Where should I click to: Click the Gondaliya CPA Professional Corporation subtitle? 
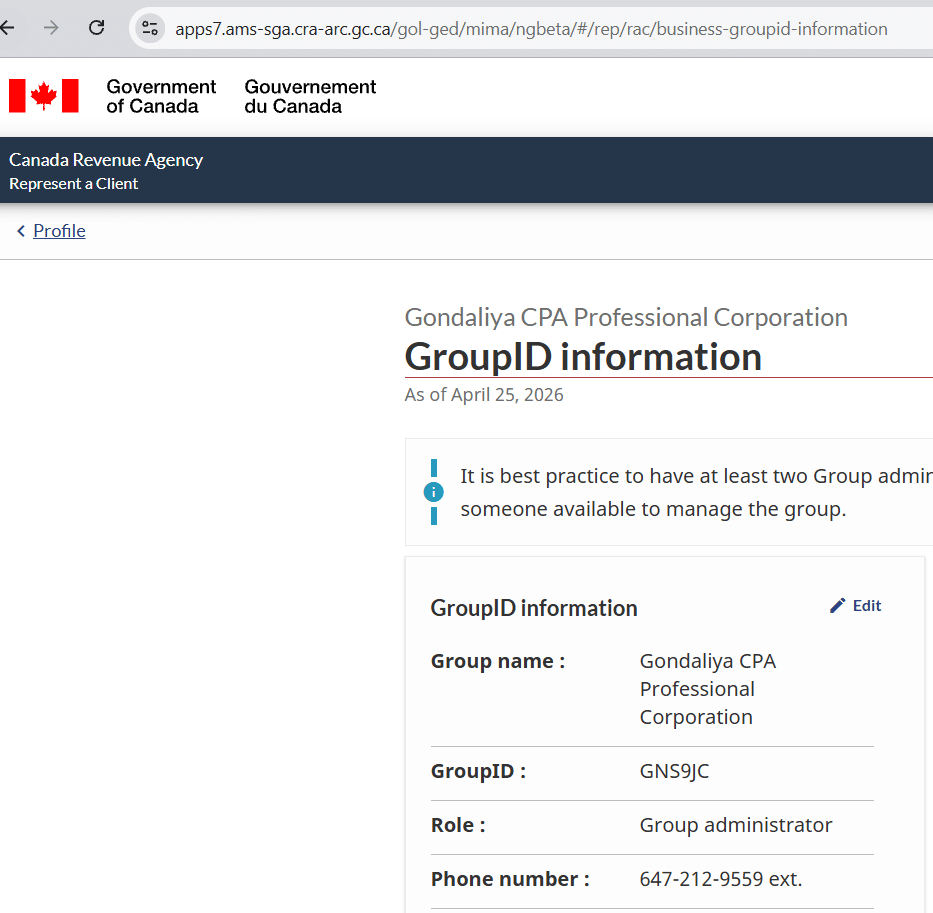[x=626, y=318]
